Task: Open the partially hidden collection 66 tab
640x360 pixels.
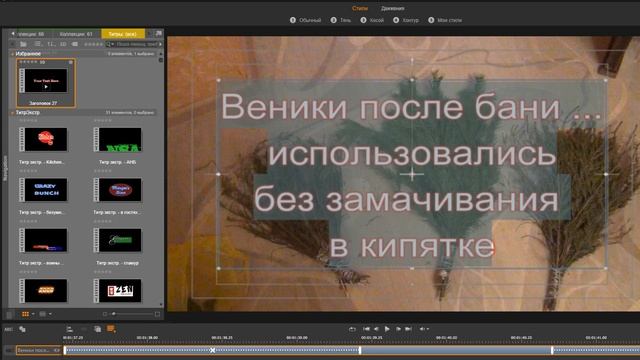Action: (31, 34)
